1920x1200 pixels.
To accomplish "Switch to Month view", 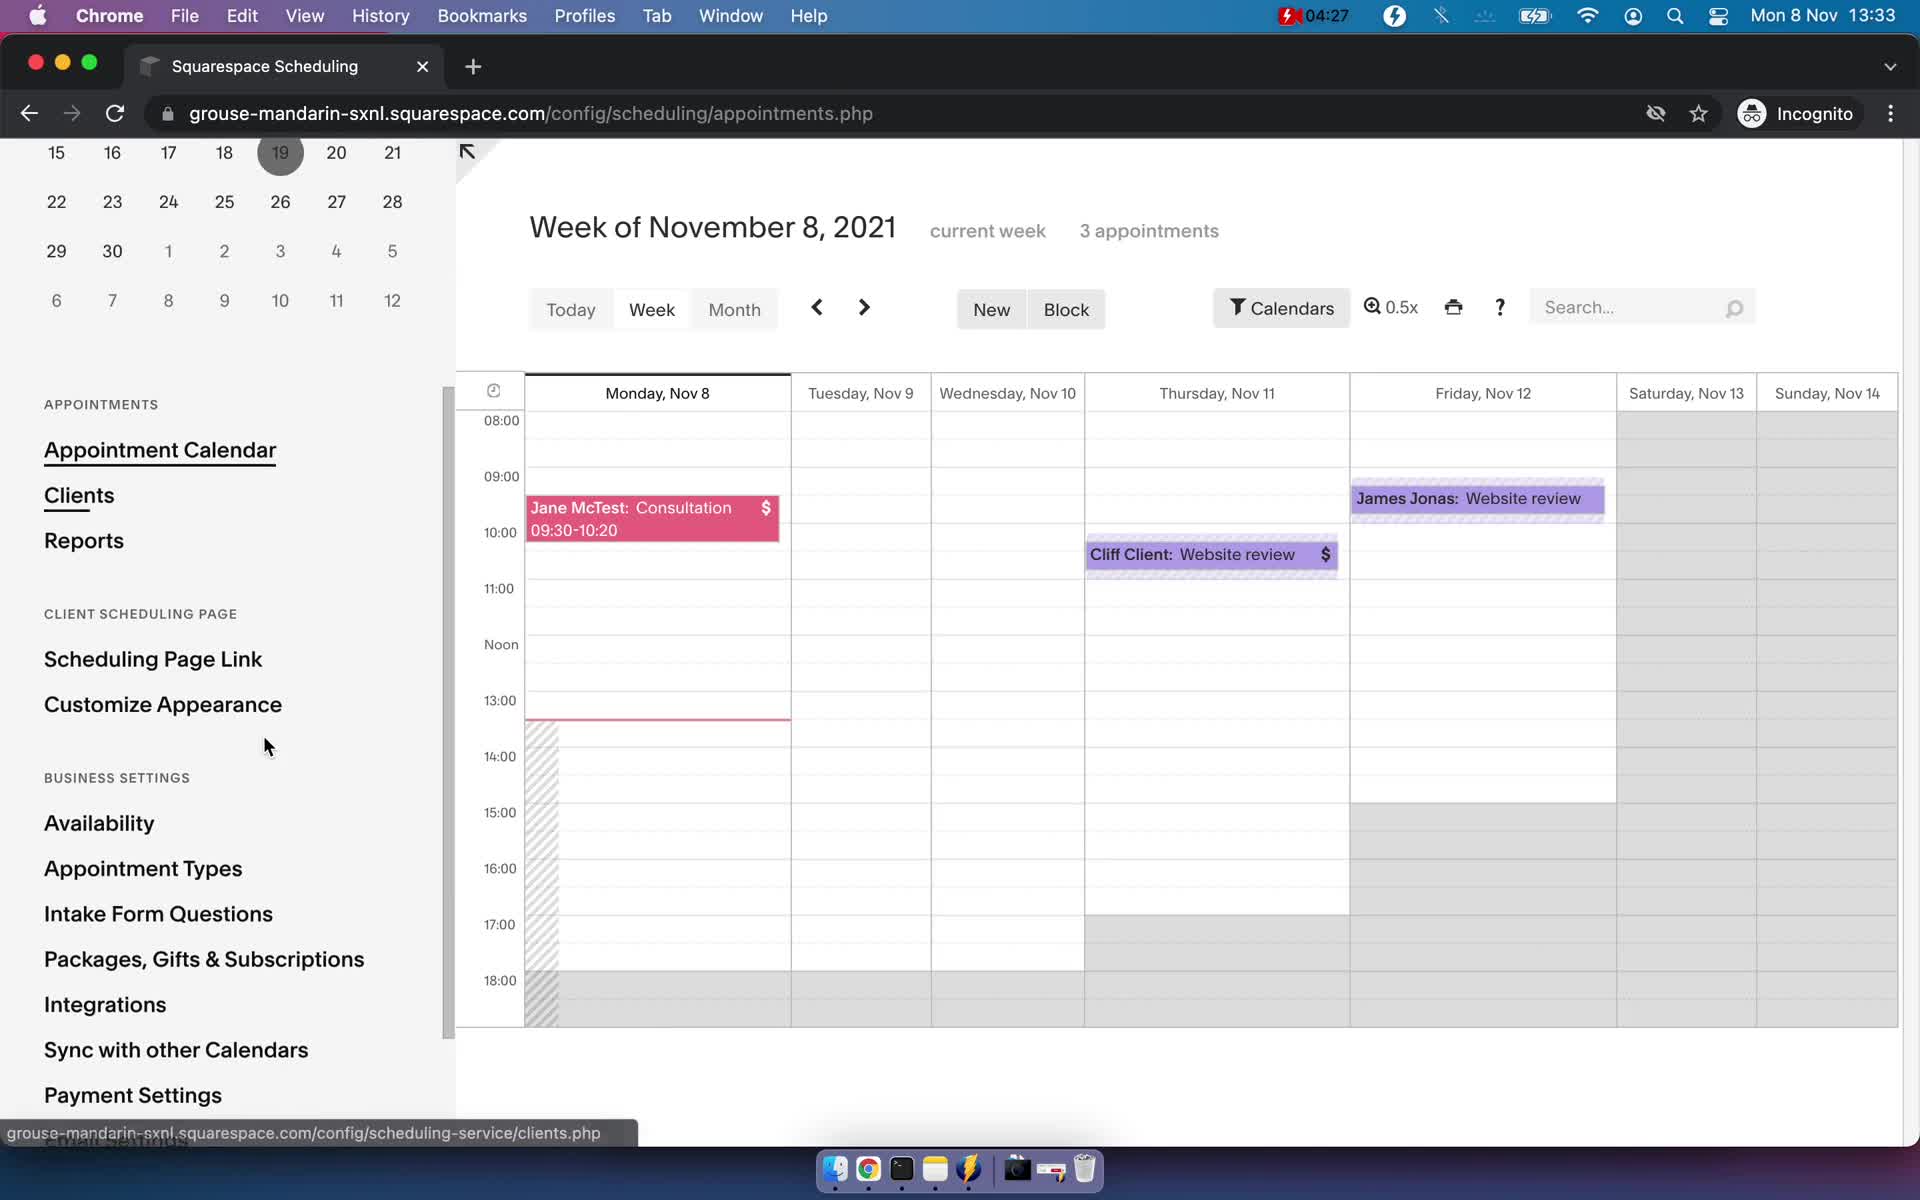I will [x=734, y=310].
